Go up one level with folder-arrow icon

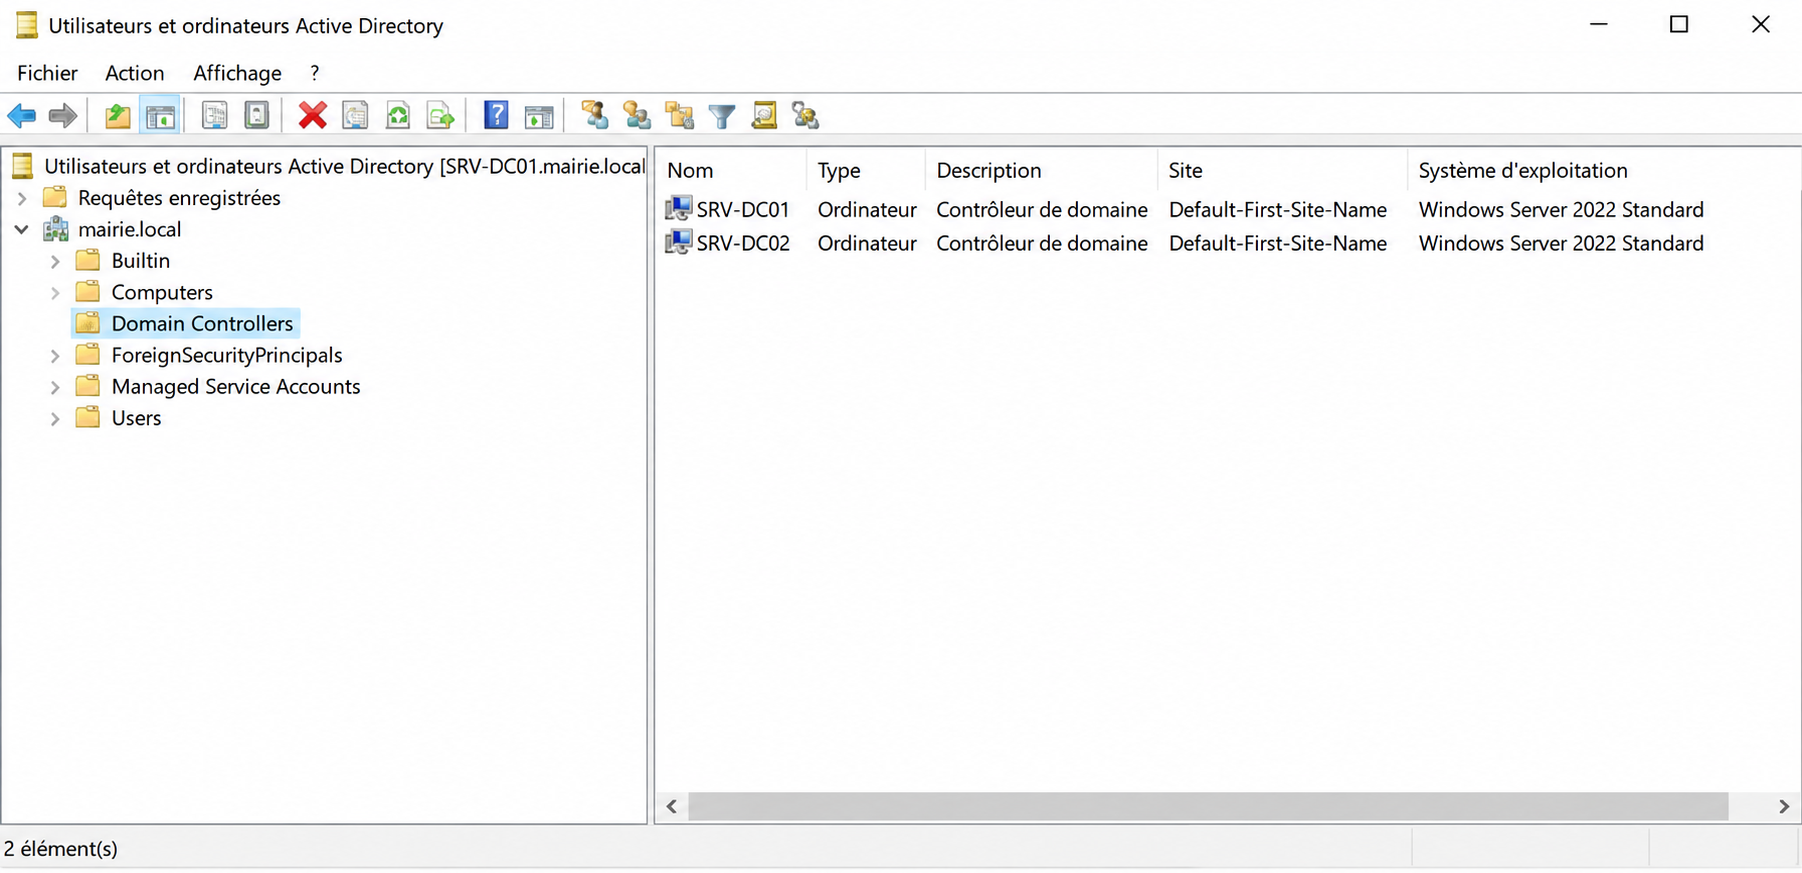[x=118, y=116]
